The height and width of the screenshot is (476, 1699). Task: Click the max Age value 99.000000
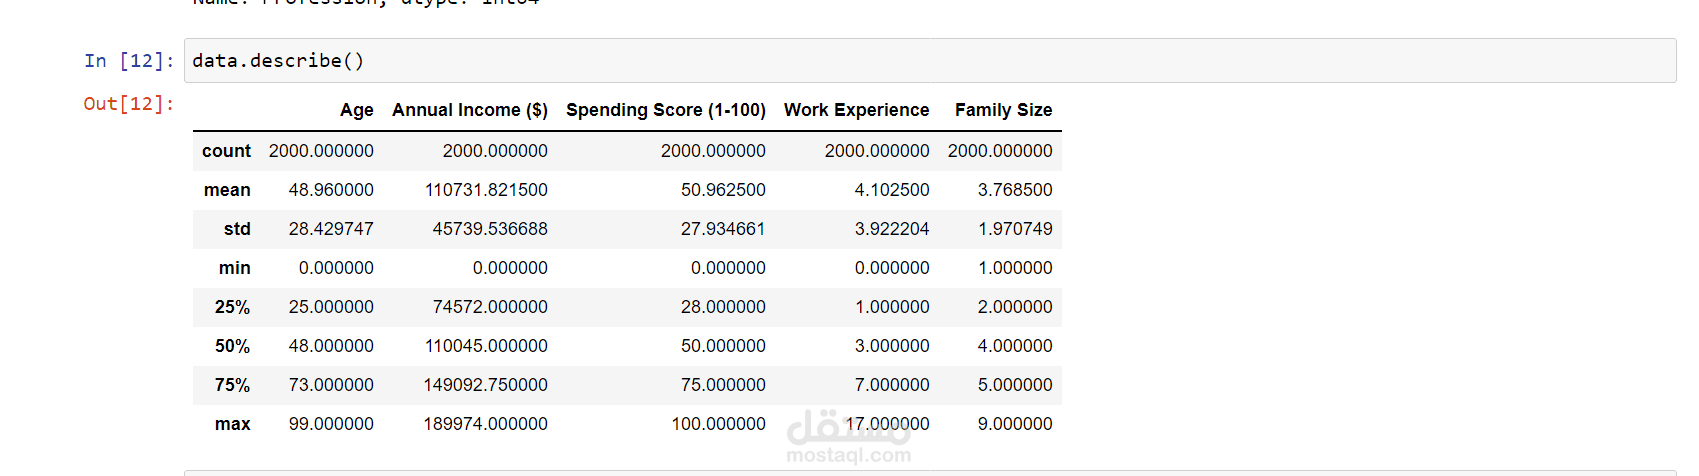point(331,424)
